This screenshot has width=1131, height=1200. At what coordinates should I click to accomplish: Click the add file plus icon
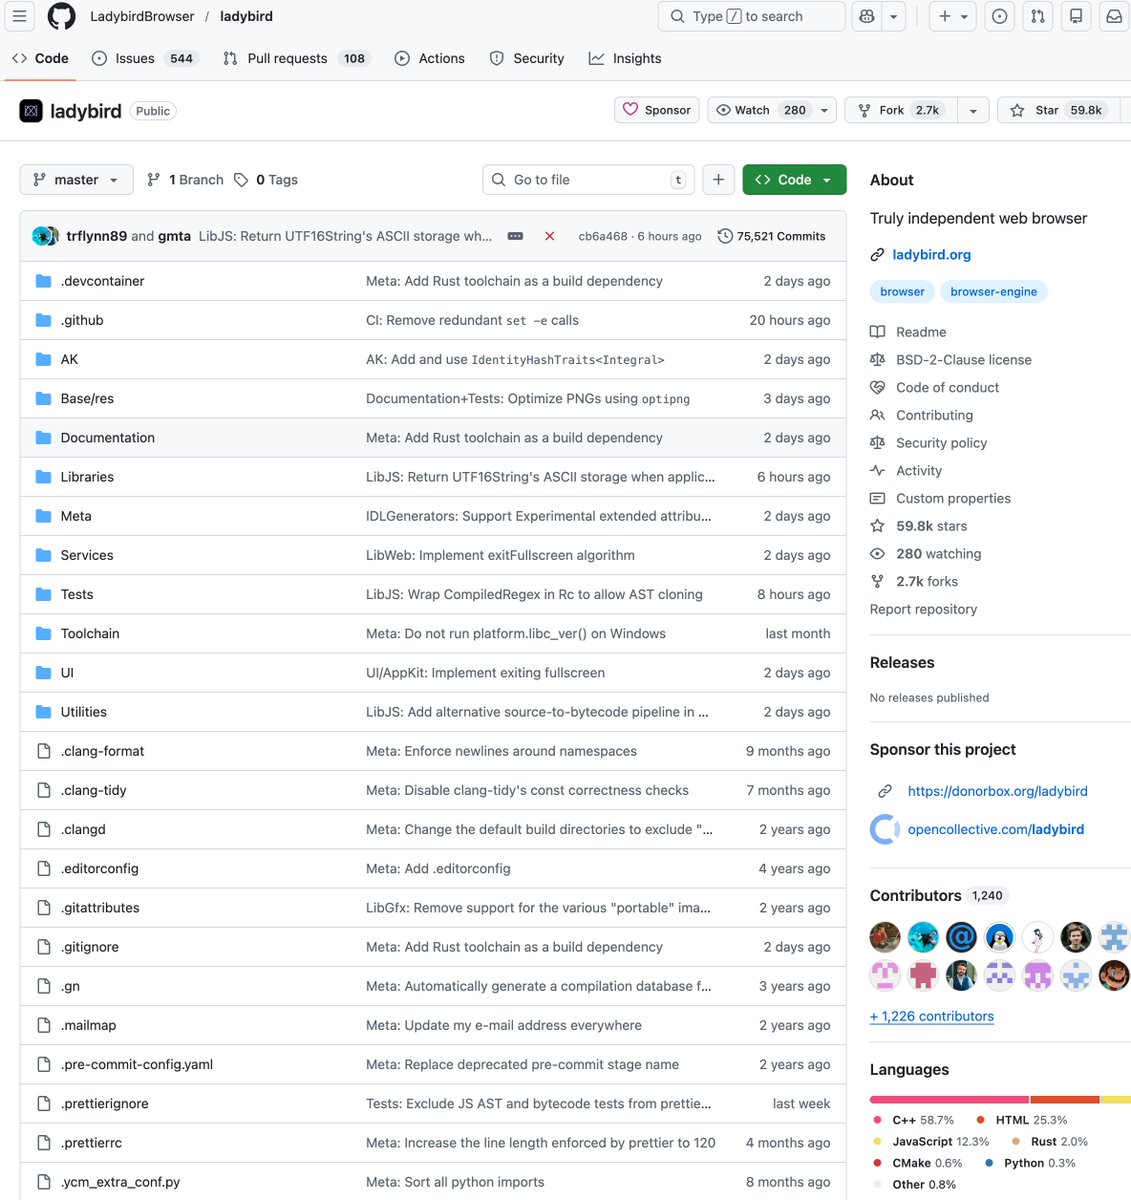pyautogui.click(x=718, y=180)
